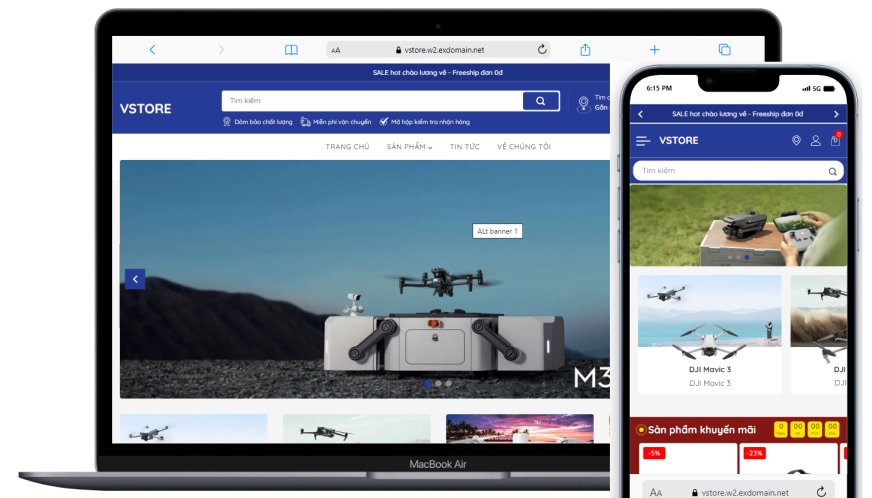Click the previous announcement arrow on the phone
The height and width of the screenshot is (498, 872).
point(641,114)
